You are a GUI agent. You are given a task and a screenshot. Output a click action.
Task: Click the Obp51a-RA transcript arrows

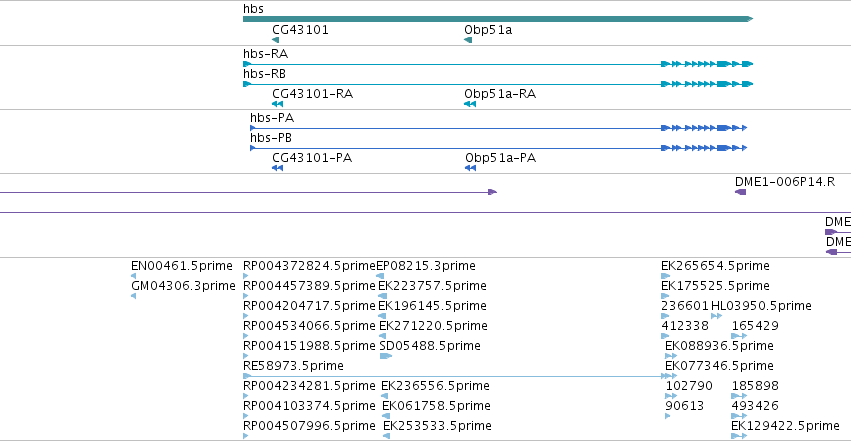(470, 104)
